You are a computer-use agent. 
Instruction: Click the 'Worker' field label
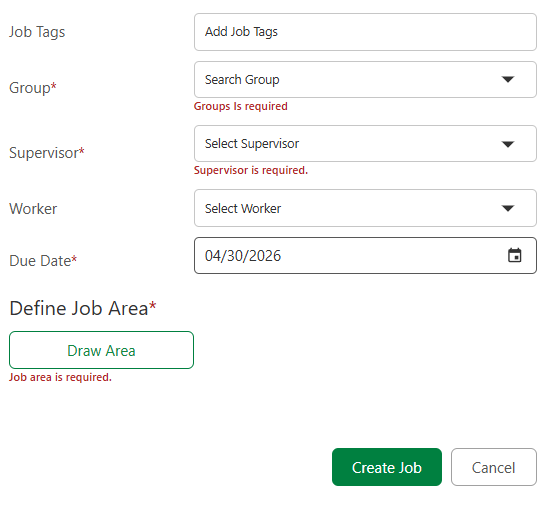point(33,209)
